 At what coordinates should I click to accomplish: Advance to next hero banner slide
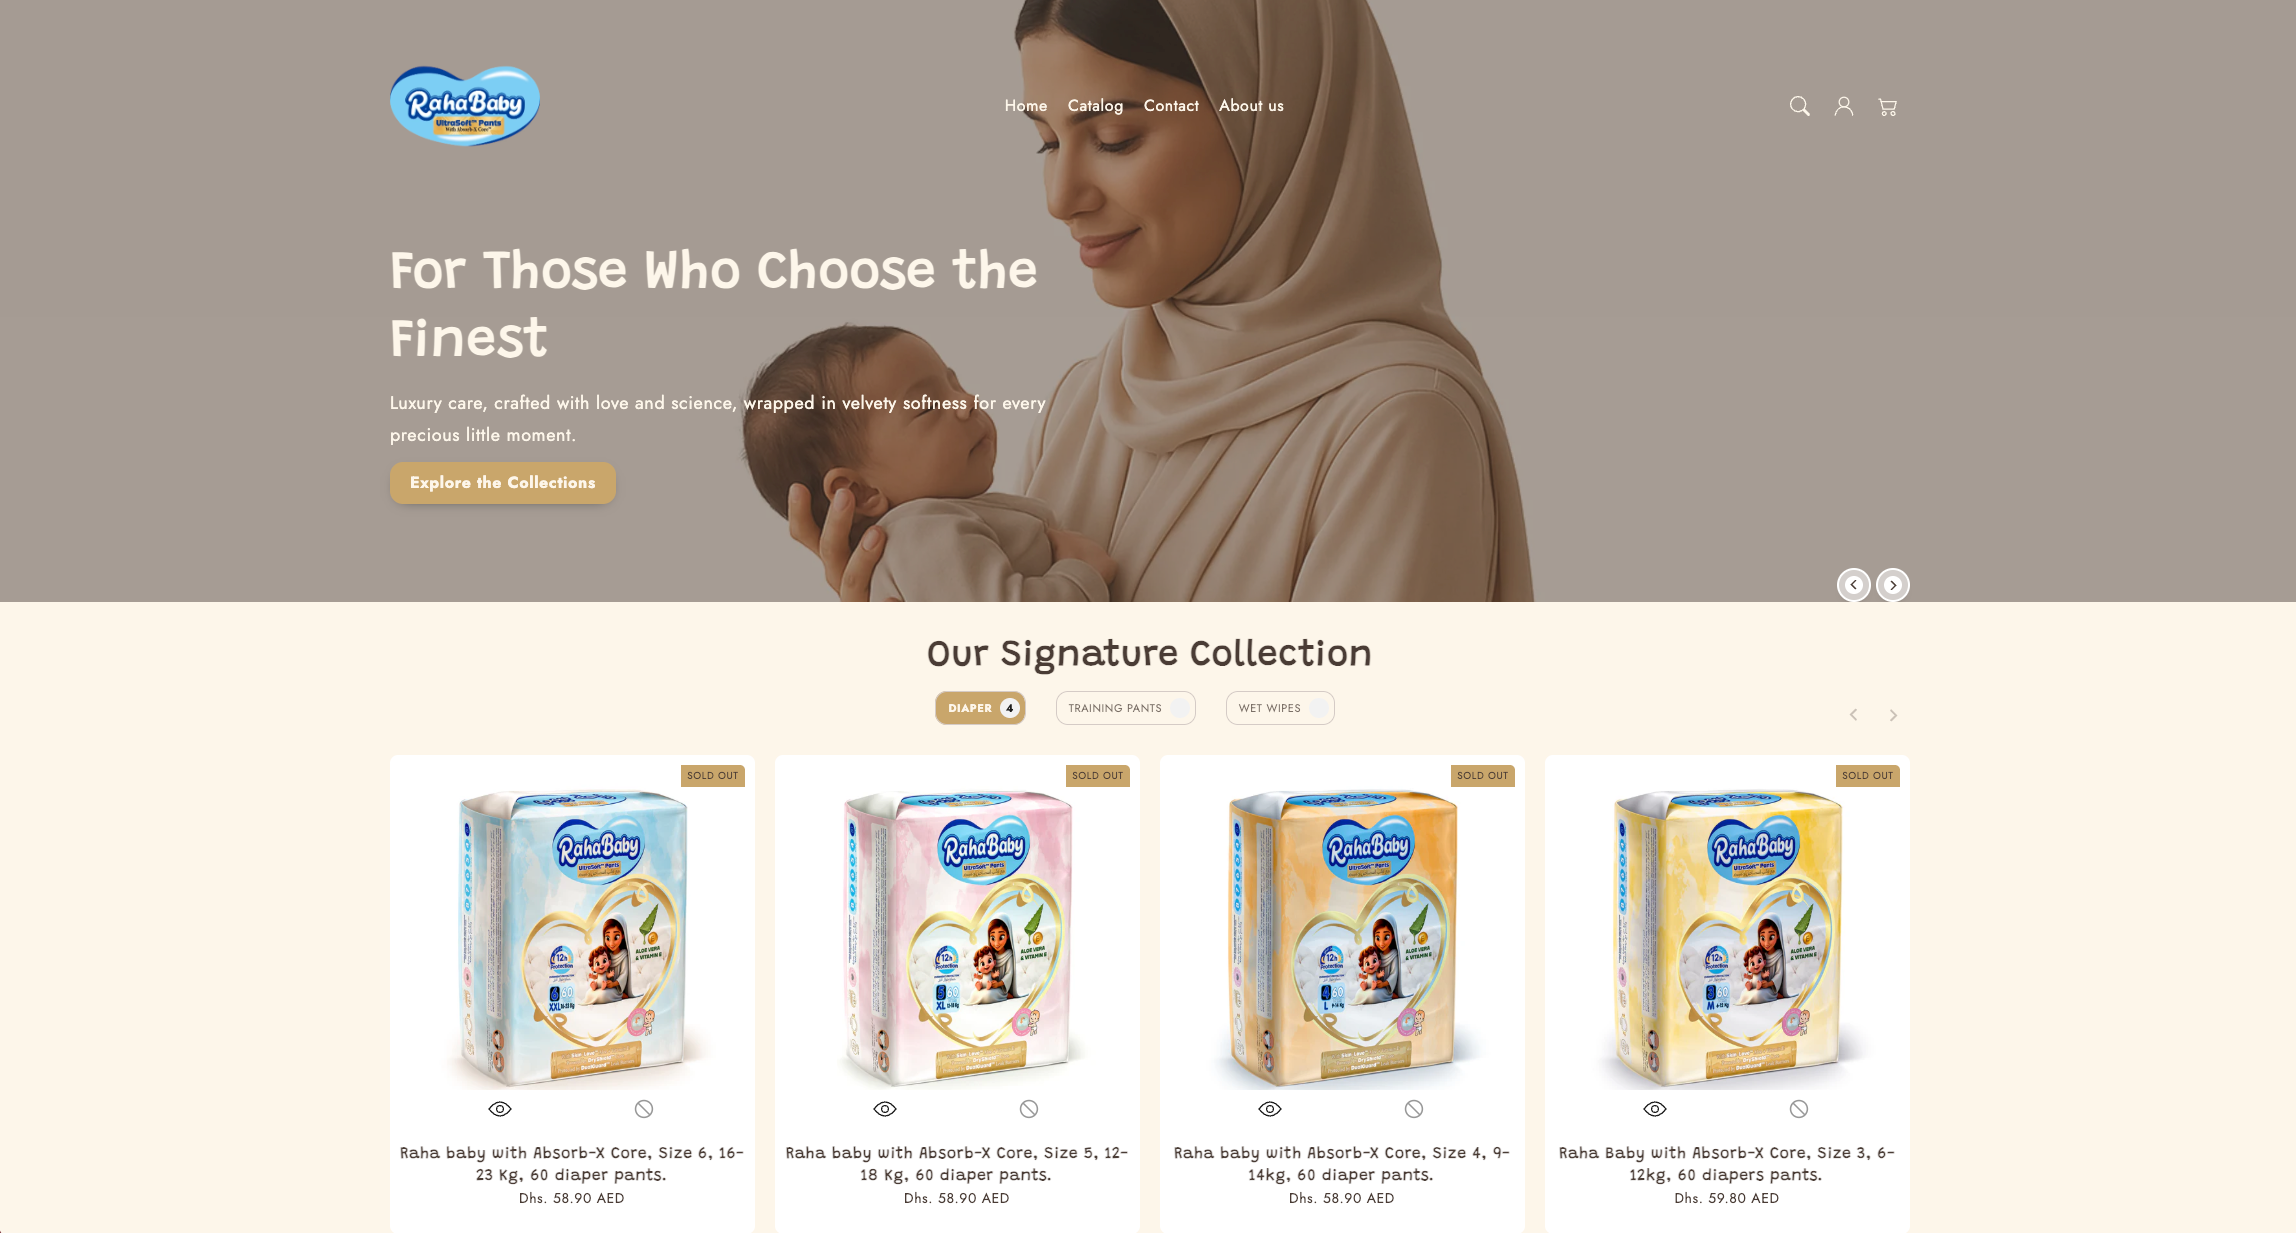(1893, 585)
